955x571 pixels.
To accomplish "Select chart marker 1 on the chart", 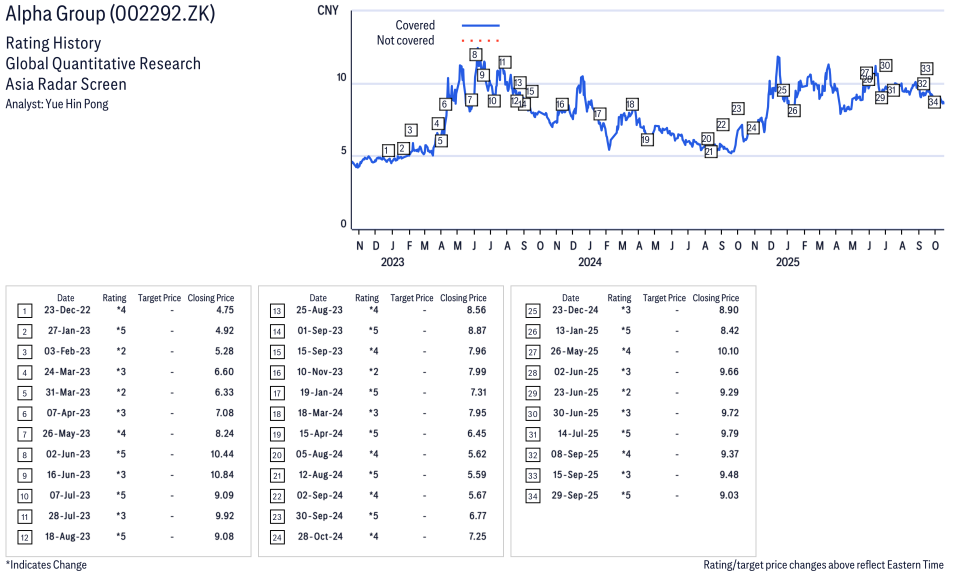I will 388,150.
